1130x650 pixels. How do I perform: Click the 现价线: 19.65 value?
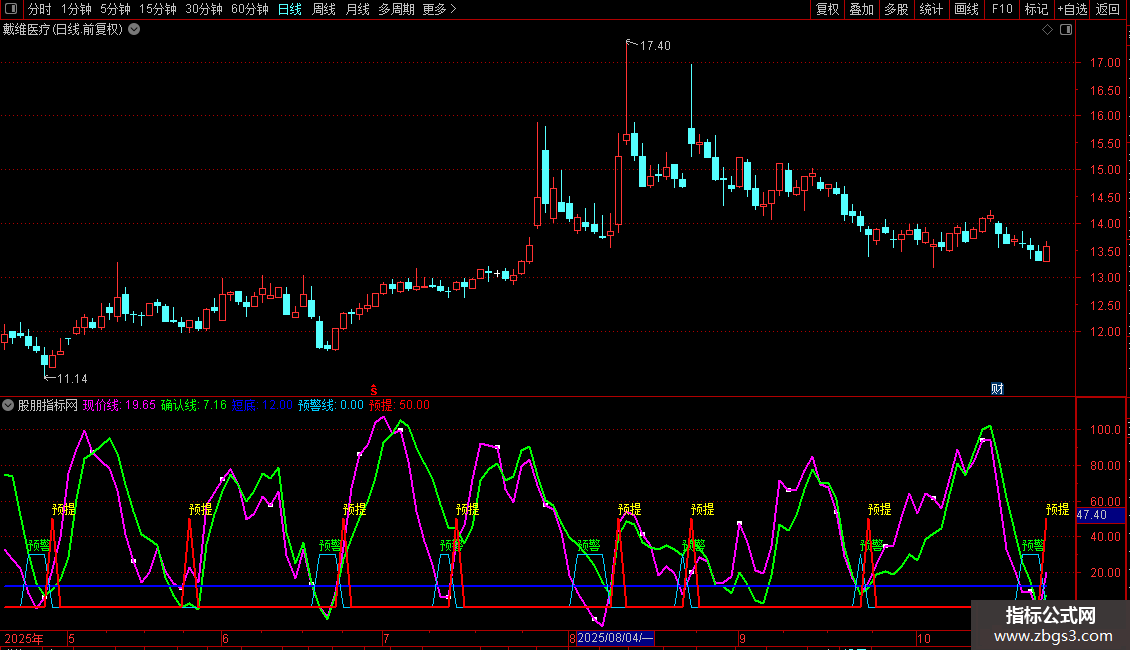coord(119,406)
